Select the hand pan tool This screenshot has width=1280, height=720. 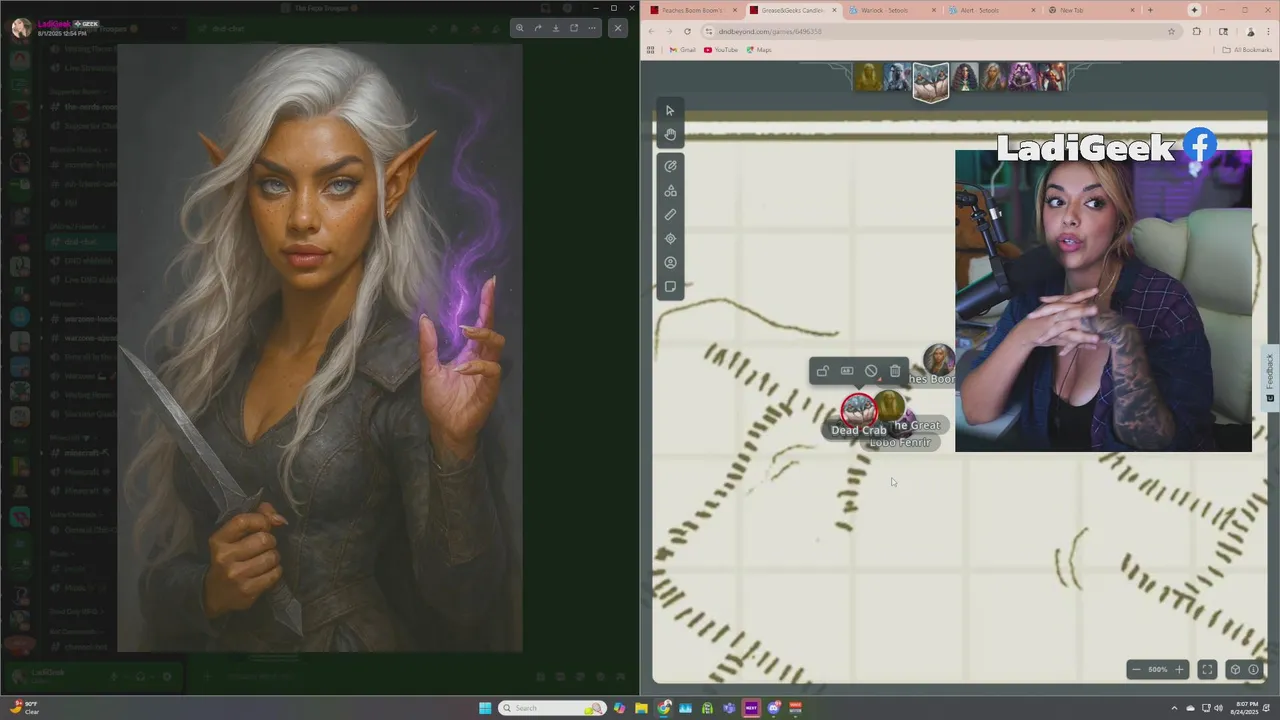[670, 134]
